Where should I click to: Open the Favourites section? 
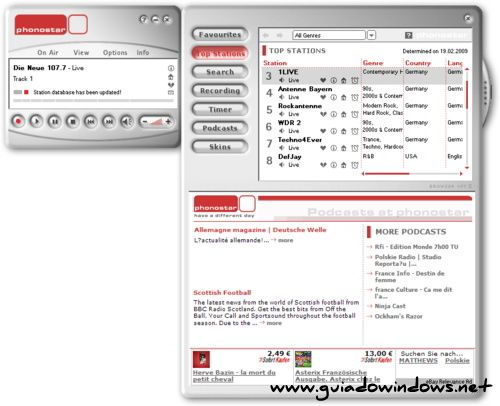pos(220,34)
